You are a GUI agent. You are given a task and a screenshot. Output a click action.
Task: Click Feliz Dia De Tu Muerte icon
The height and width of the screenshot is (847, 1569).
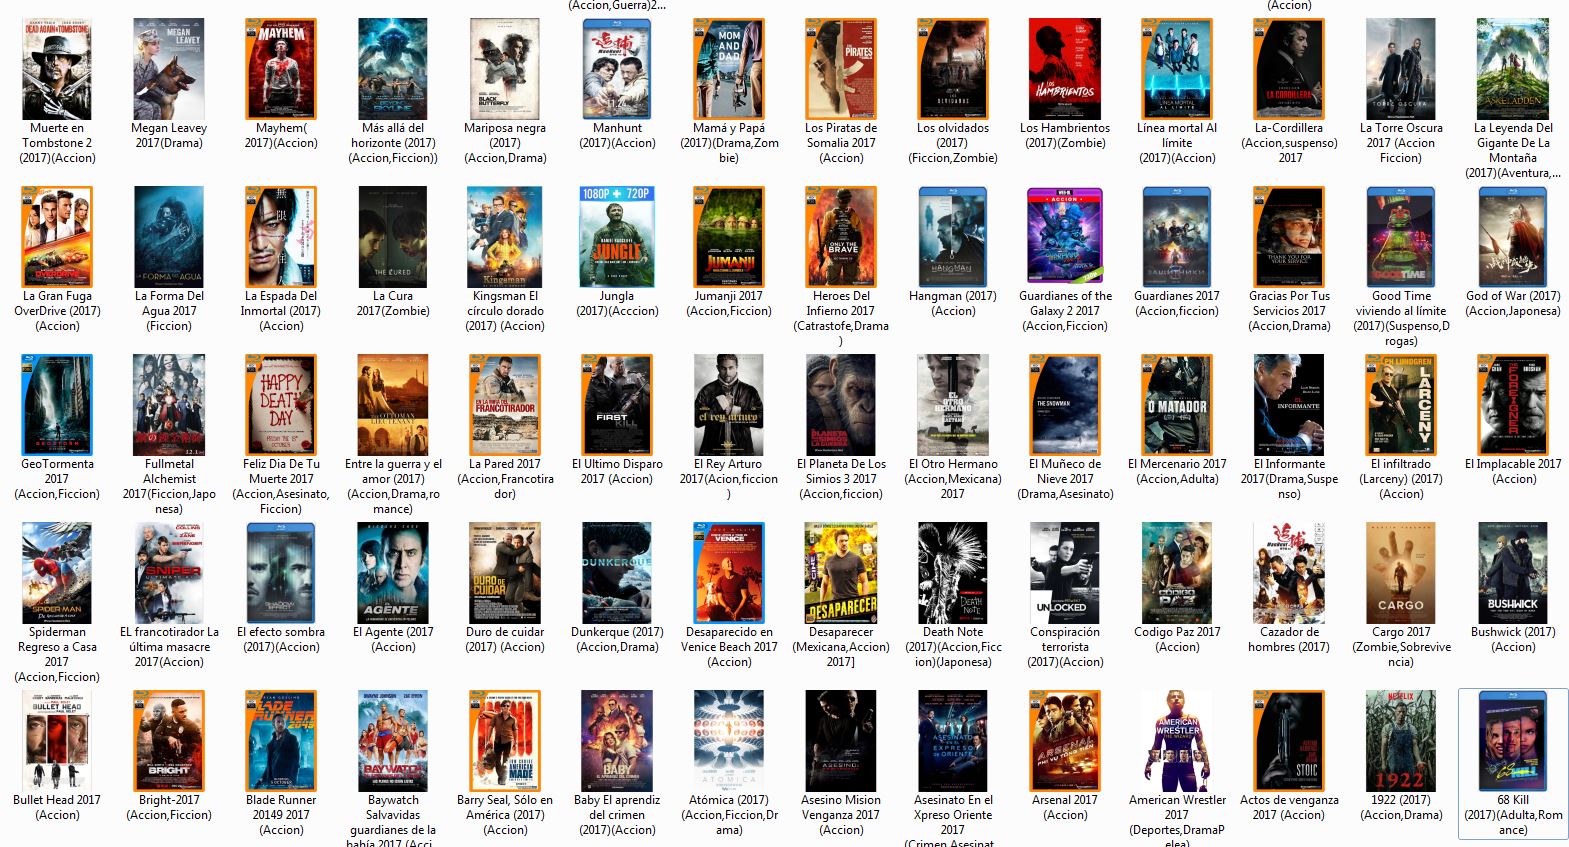281,405
